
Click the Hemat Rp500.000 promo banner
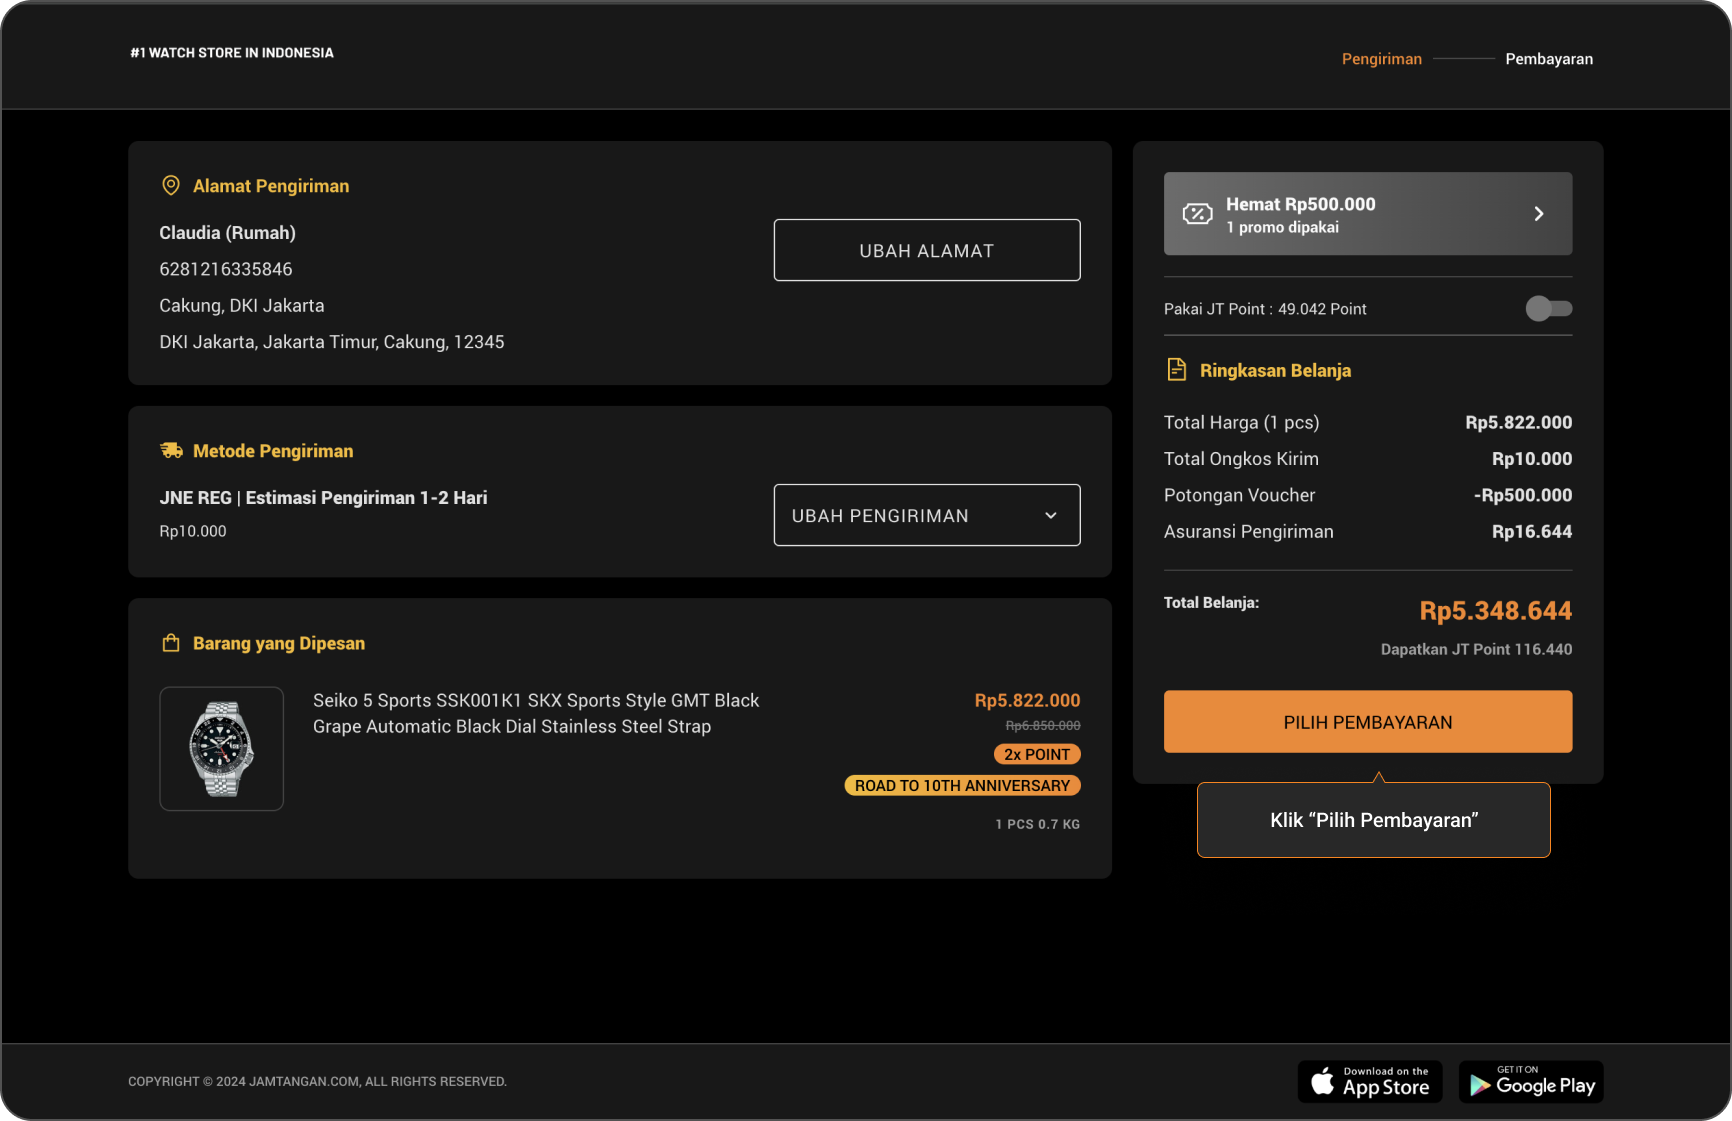pos(1366,214)
